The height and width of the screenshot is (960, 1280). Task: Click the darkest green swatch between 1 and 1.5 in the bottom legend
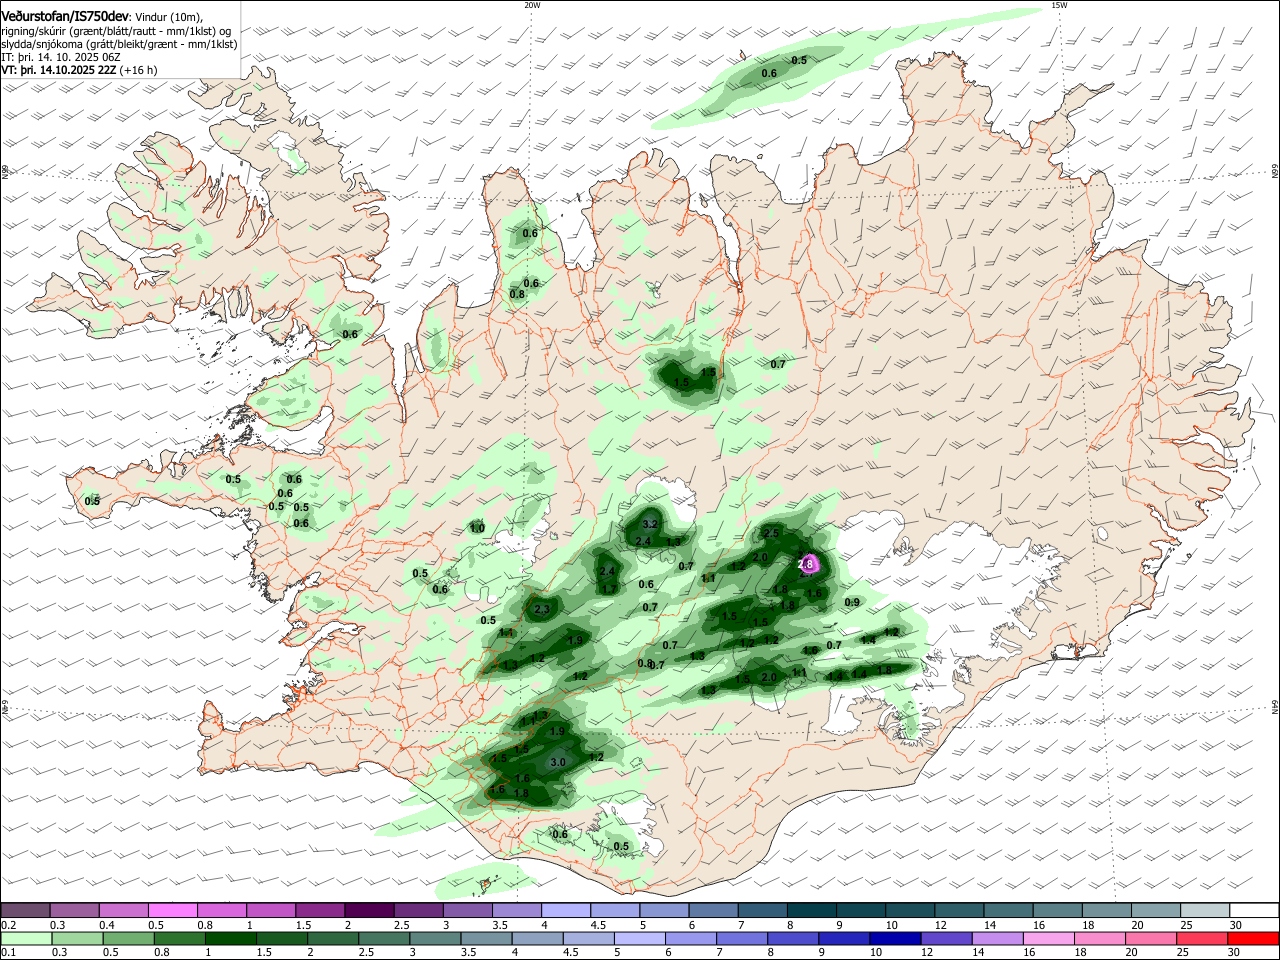click(230, 938)
